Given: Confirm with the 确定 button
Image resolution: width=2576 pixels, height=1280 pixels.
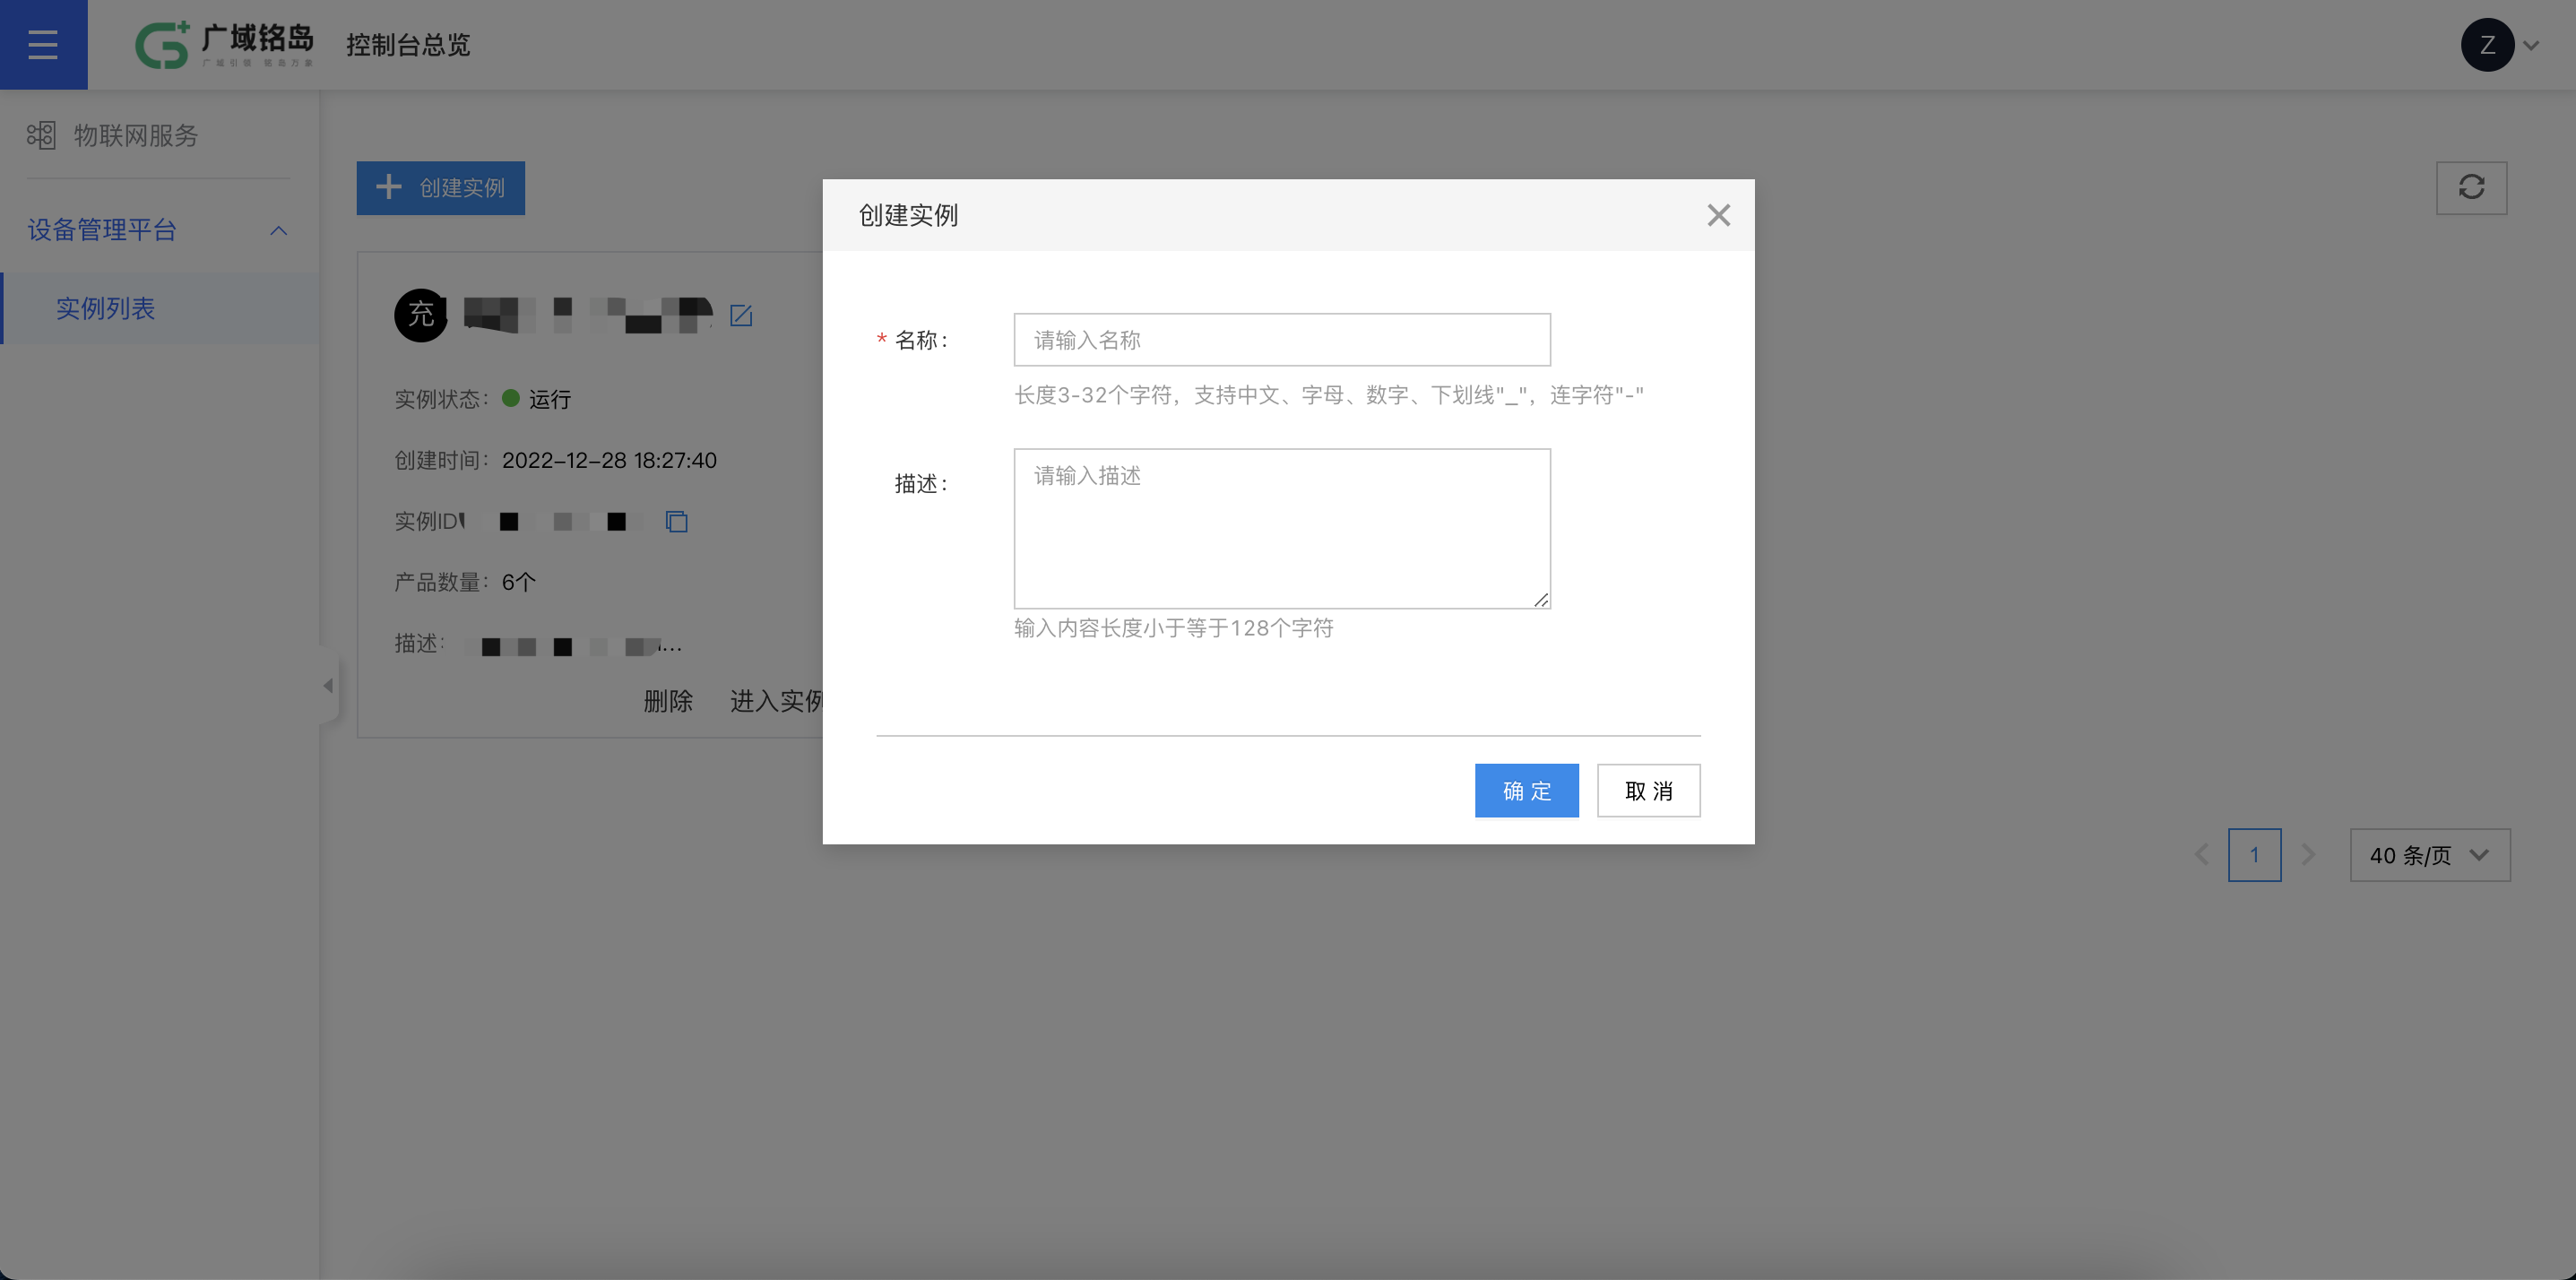Looking at the screenshot, I should tap(1527, 791).
